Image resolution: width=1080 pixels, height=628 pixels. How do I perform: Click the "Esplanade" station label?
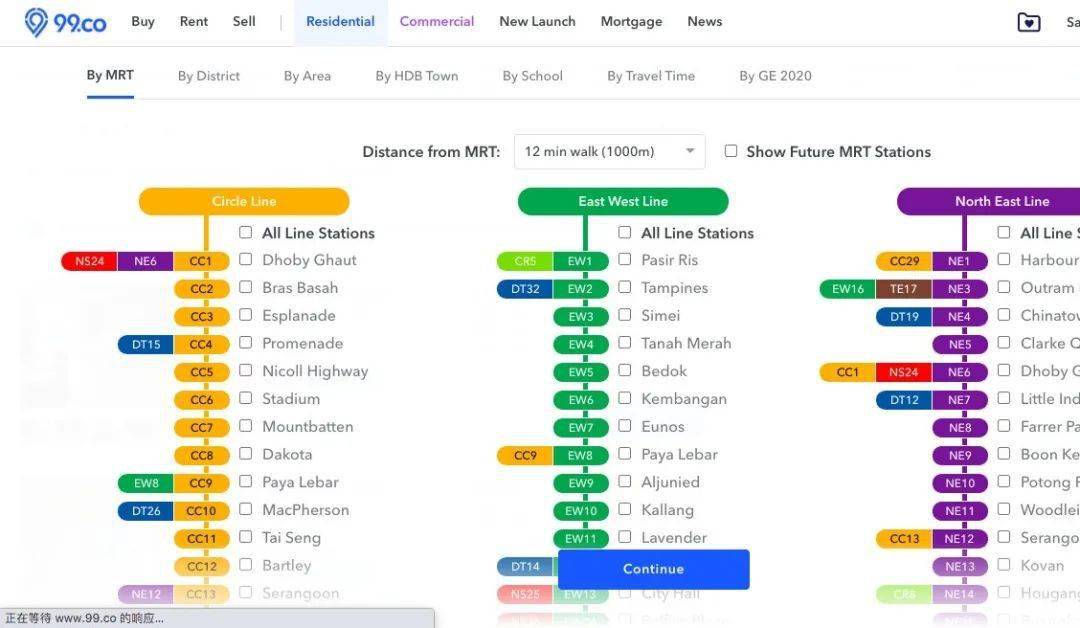(x=299, y=316)
